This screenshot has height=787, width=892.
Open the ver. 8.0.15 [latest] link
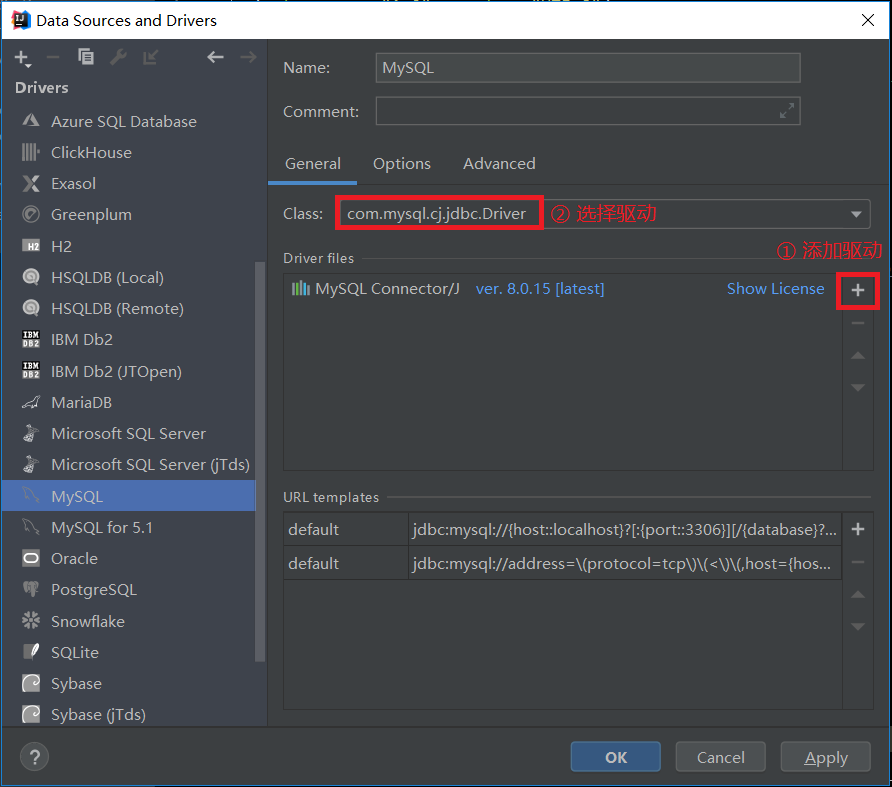[539, 288]
